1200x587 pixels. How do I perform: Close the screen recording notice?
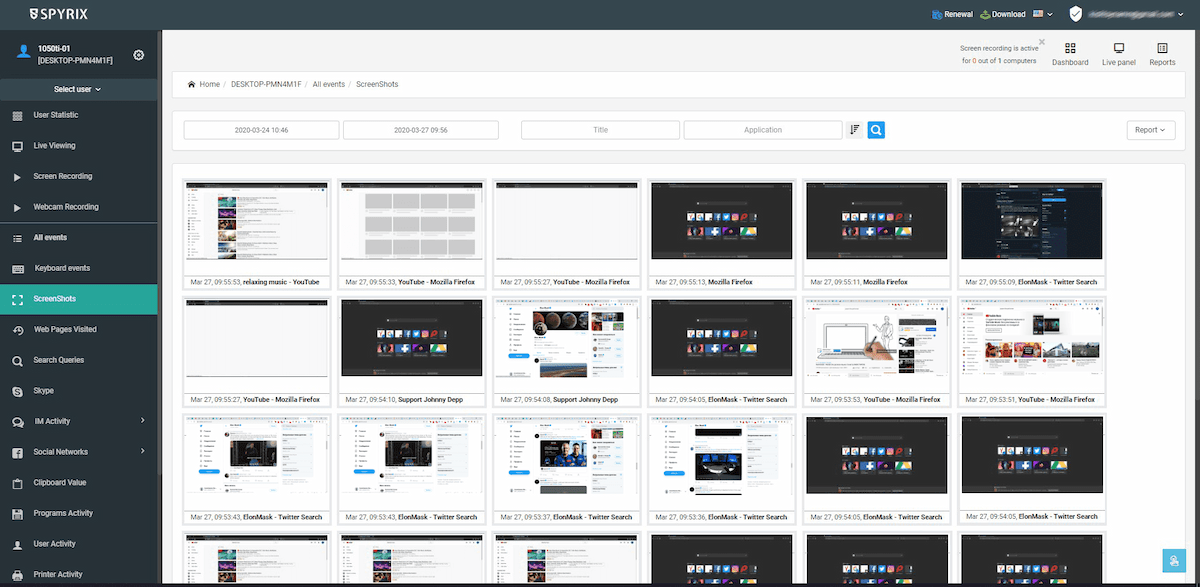coord(1041,42)
